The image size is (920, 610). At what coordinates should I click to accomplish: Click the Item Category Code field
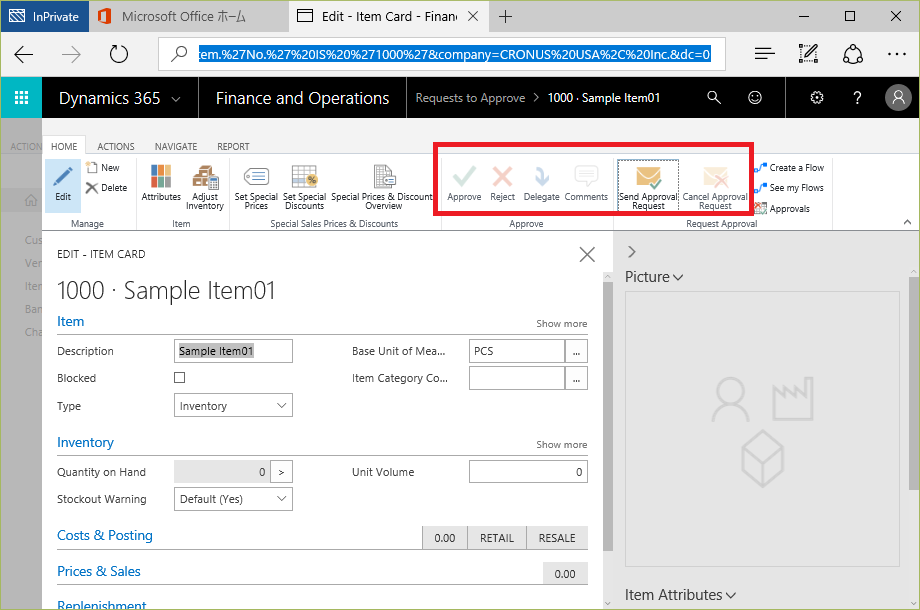517,378
